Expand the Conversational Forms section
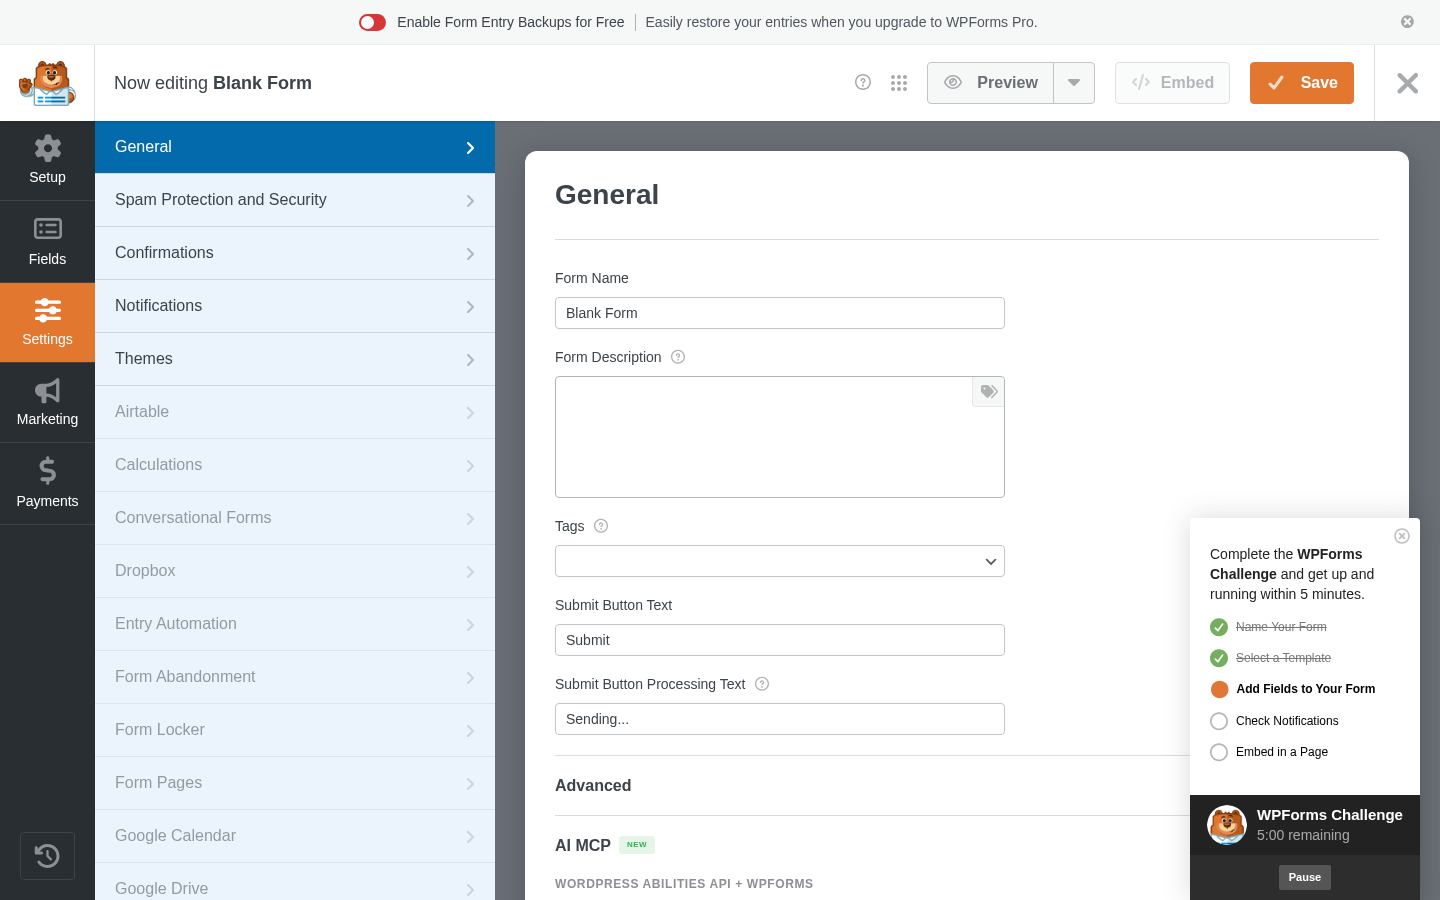The image size is (1440, 900). [x=295, y=518]
